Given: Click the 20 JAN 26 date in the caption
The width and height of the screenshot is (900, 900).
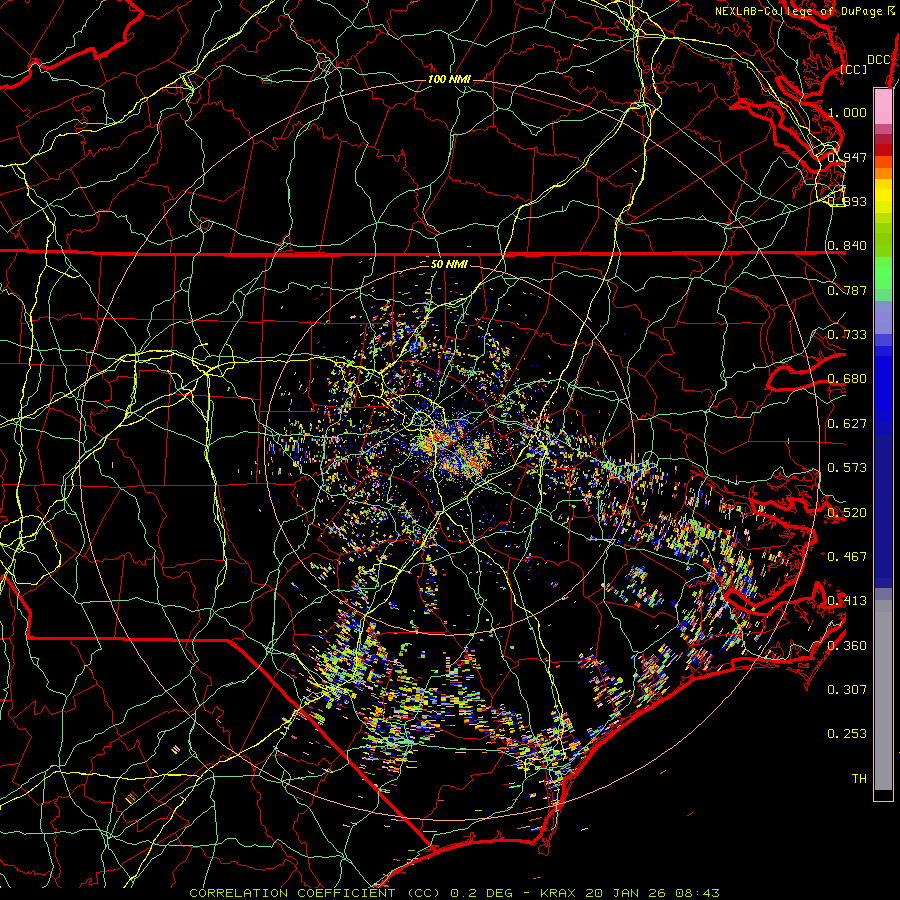Looking at the screenshot, I should 624,893.
